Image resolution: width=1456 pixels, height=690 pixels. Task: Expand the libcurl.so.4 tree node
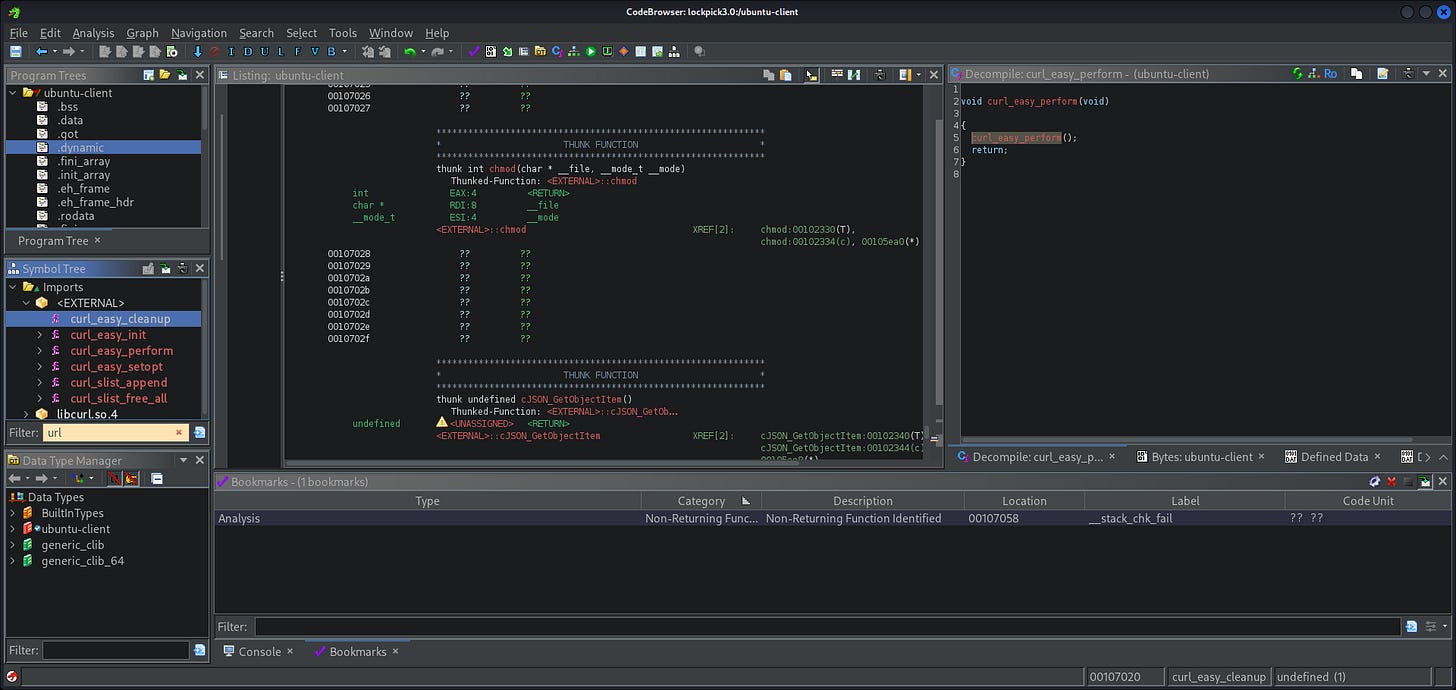(26, 414)
